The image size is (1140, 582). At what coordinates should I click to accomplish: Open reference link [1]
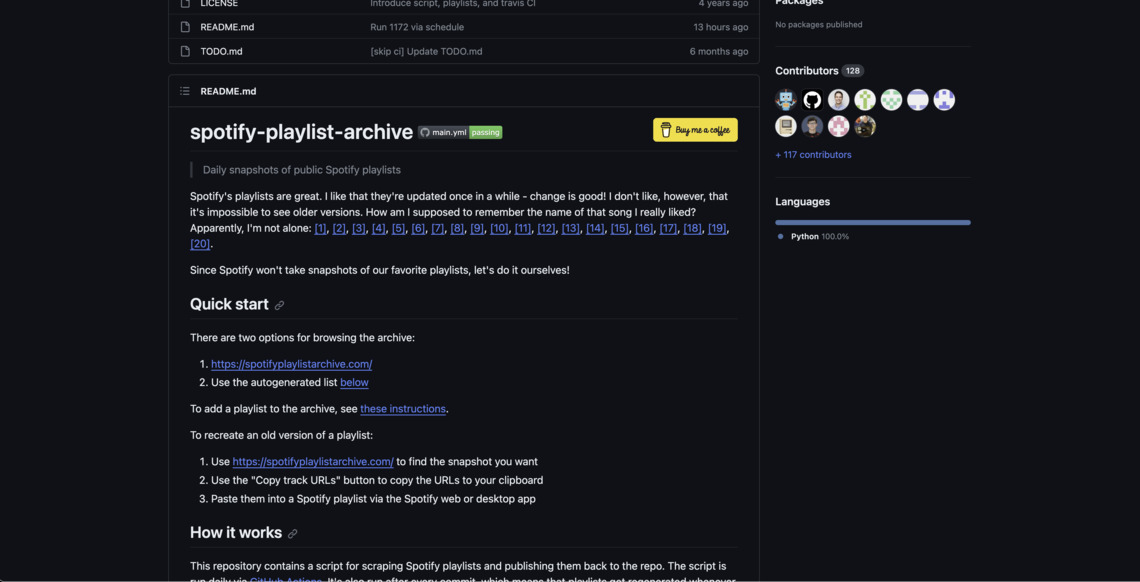tap(320, 229)
